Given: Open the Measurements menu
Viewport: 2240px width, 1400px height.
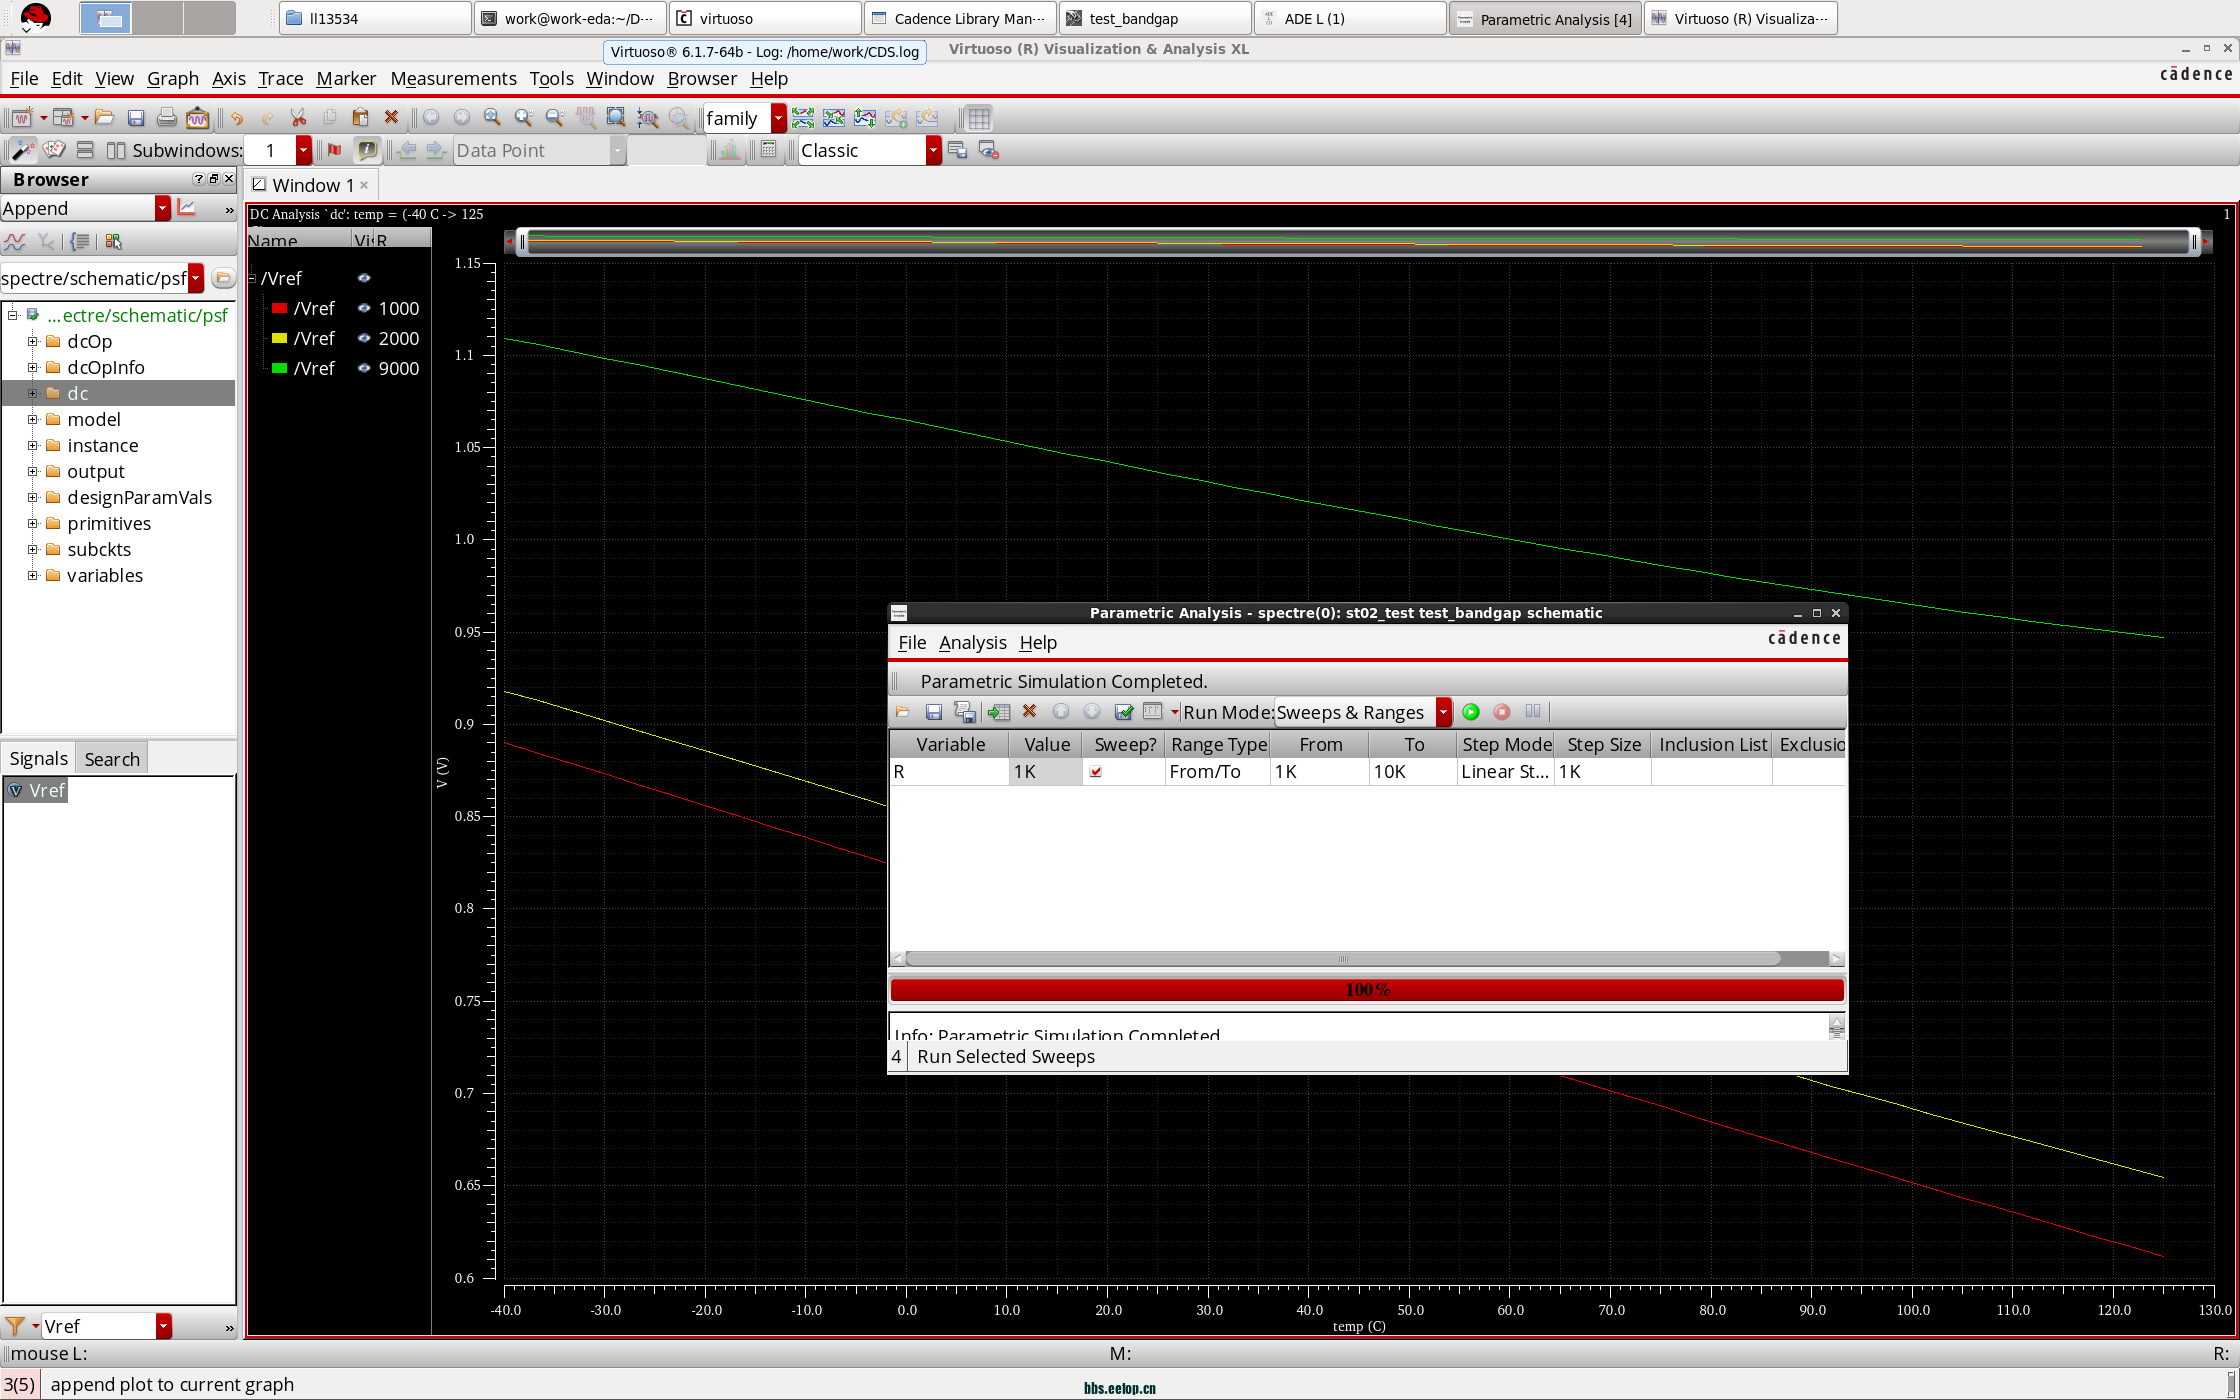Looking at the screenshot, I should [453, 78].
